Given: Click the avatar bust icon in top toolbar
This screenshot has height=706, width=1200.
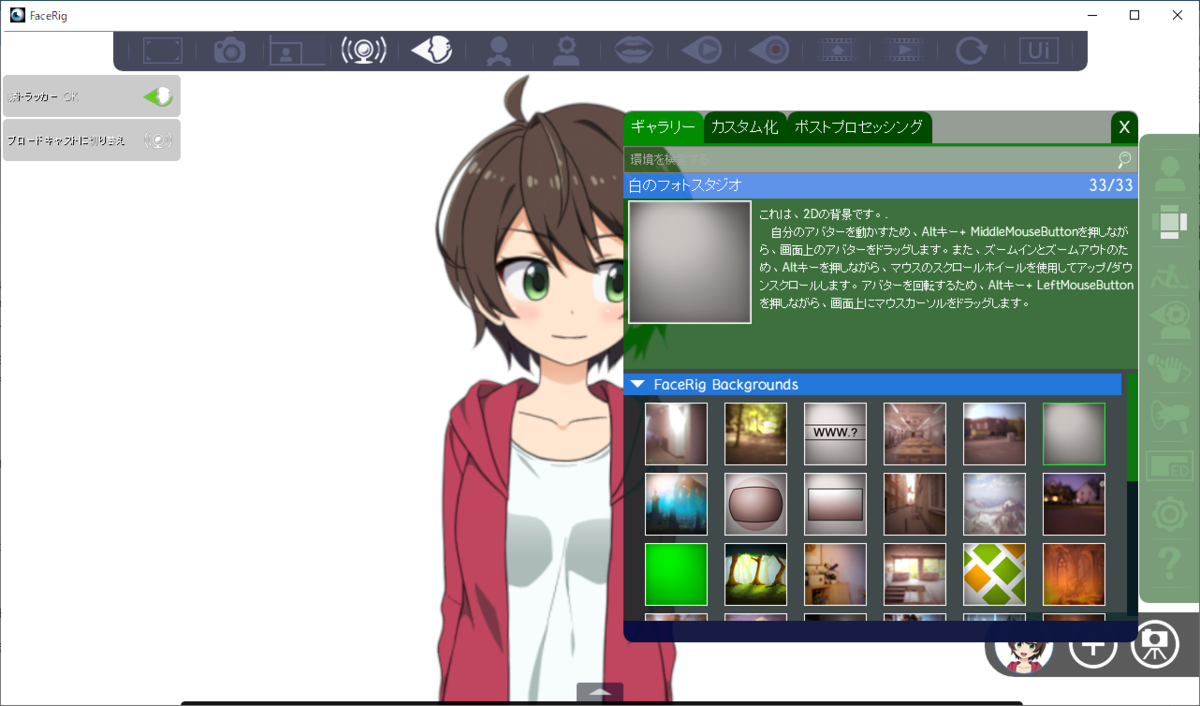Looking at the screenshot, I should click(498, 50).
